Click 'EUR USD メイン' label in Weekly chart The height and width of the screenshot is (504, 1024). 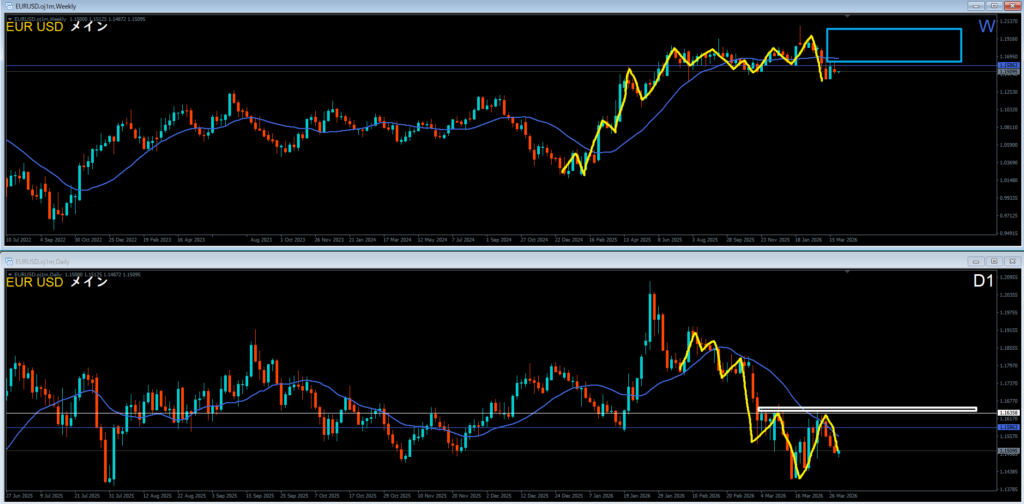[57, 27]
